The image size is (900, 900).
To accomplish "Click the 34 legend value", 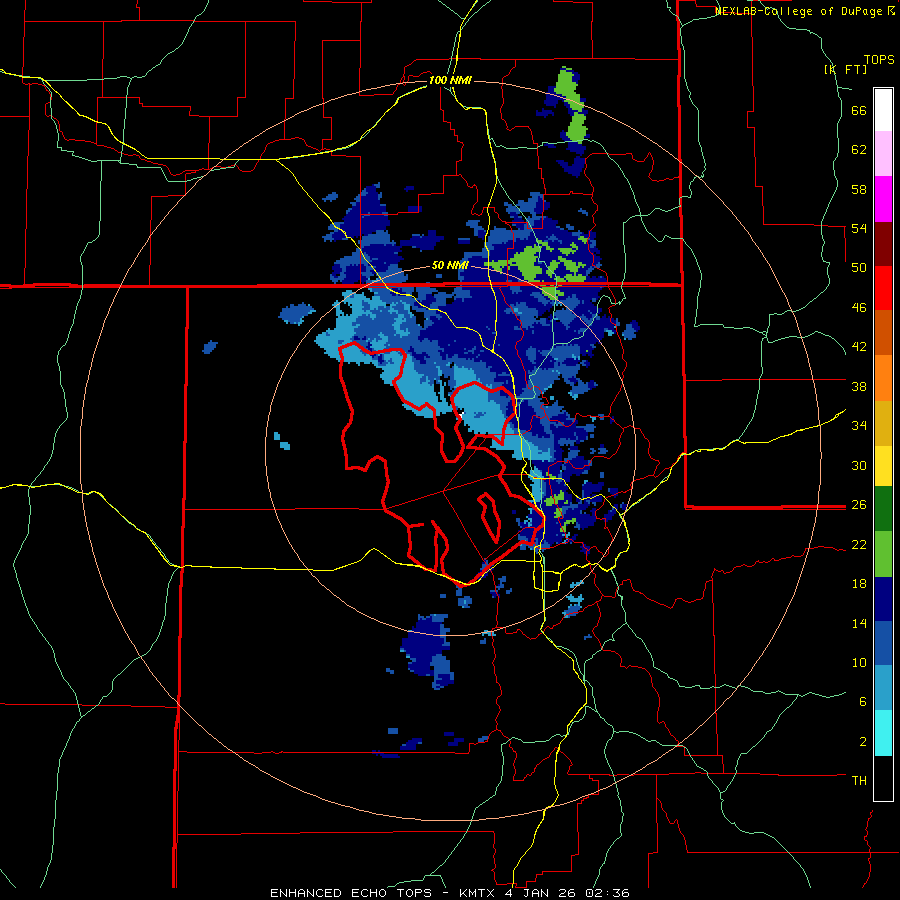I will click(x=859, y=425).
